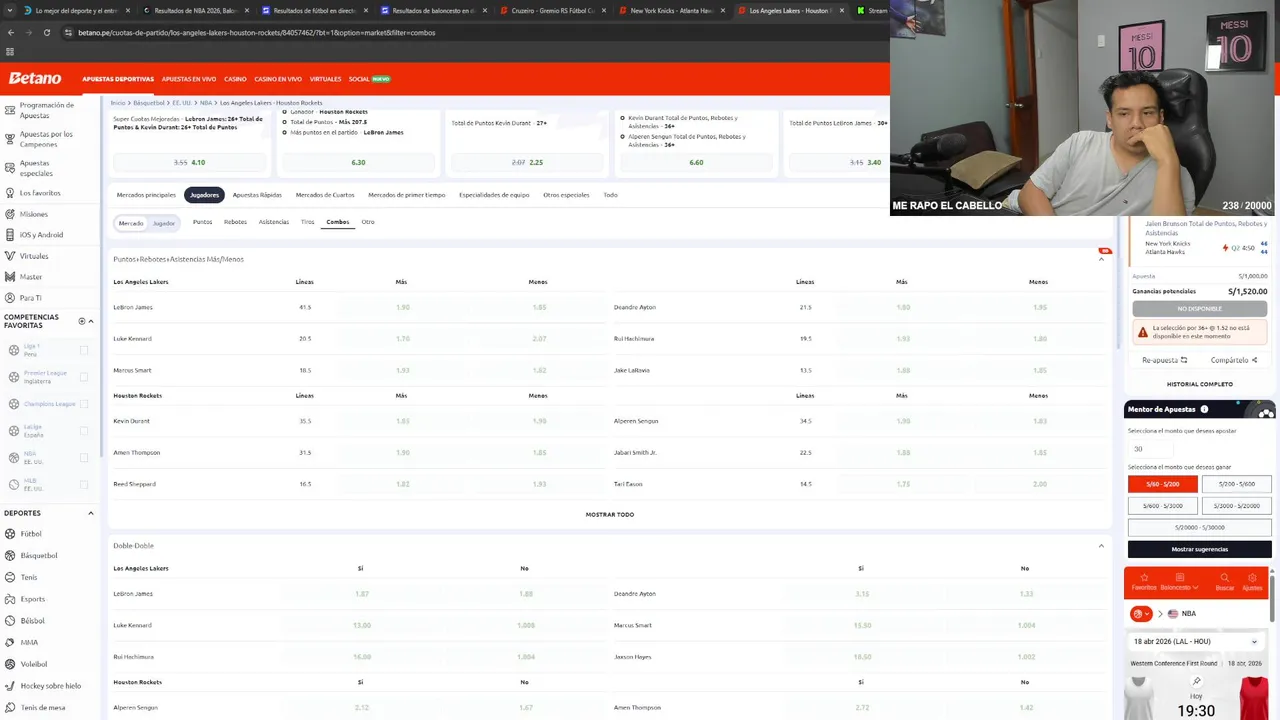Click Compártelo share button
Screen dimensions: 1280x720
click(1234, 360)
